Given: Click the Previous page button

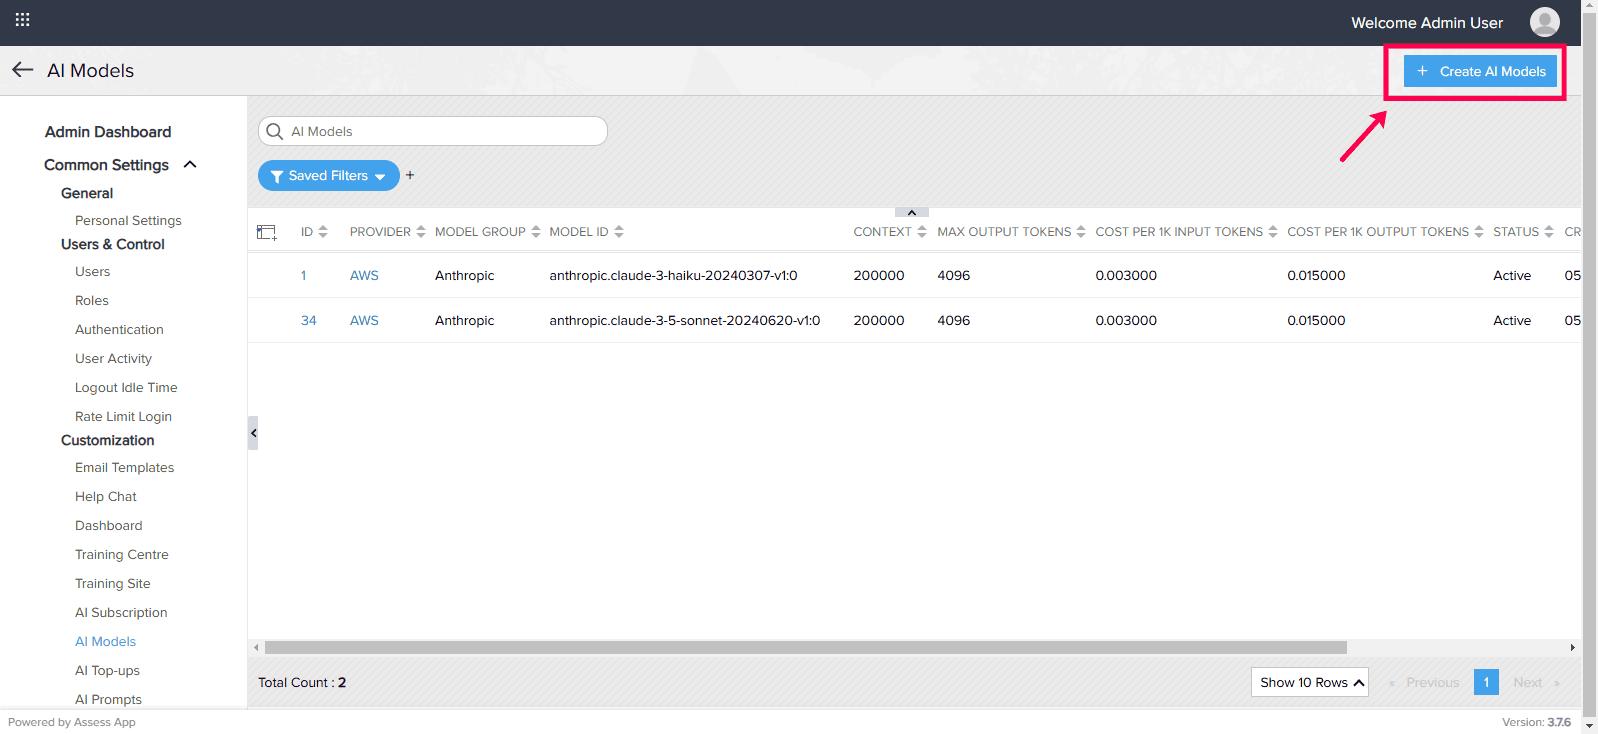Looking at the screenshot, I should tap(1424, 682).
